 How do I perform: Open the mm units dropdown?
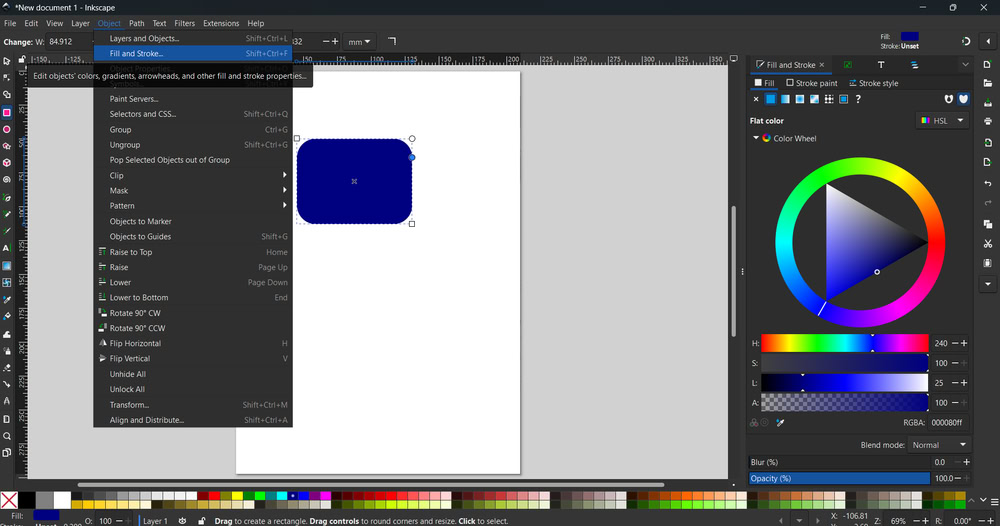358,41
